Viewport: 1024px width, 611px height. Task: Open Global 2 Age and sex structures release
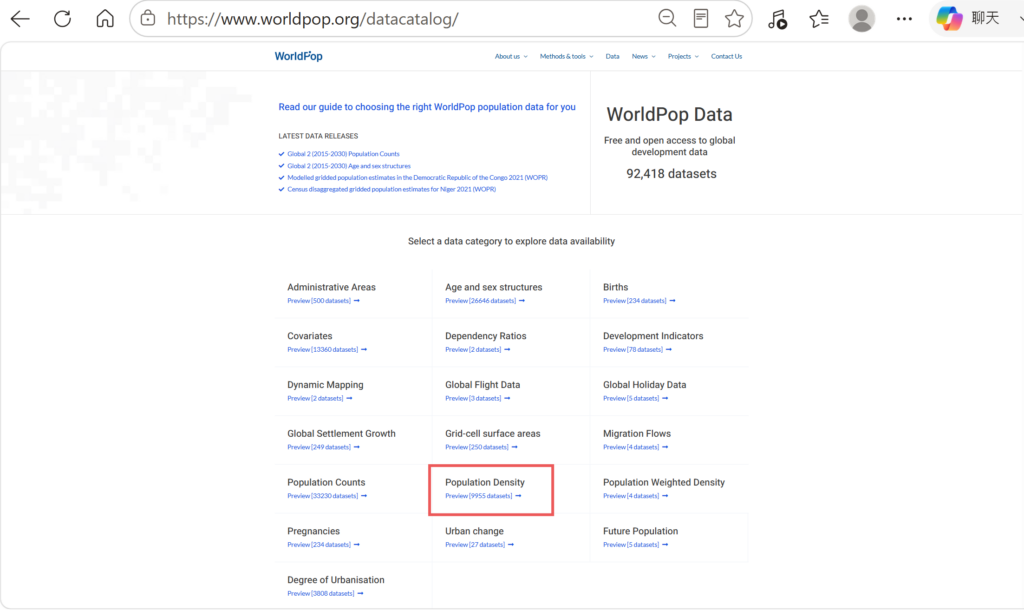click(349, 166)
